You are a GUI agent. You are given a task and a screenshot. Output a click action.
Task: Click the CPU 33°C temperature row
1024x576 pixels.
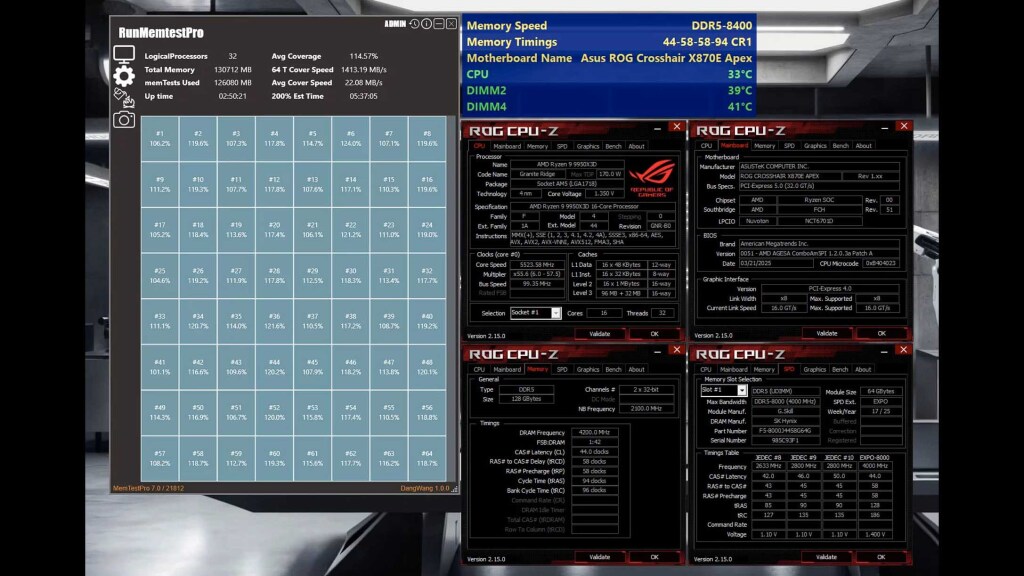609,74
